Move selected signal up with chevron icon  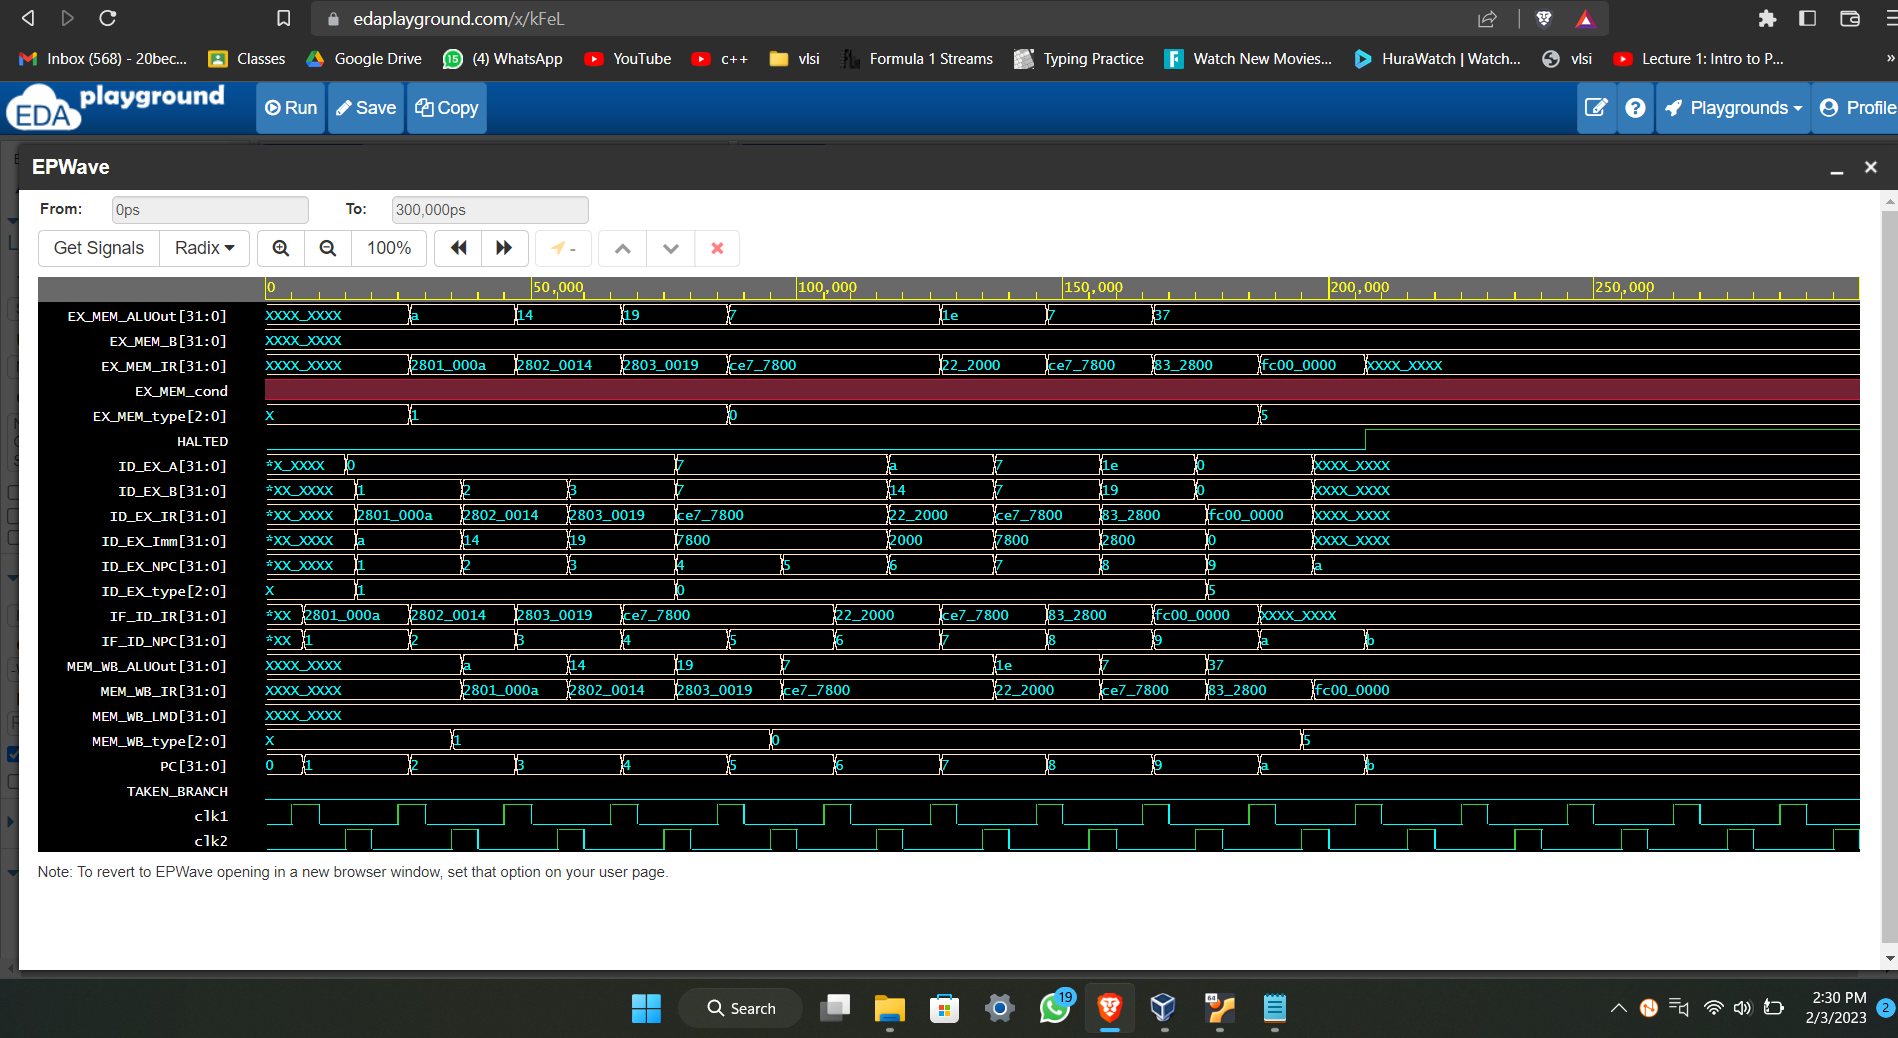[x=621, y=248]
